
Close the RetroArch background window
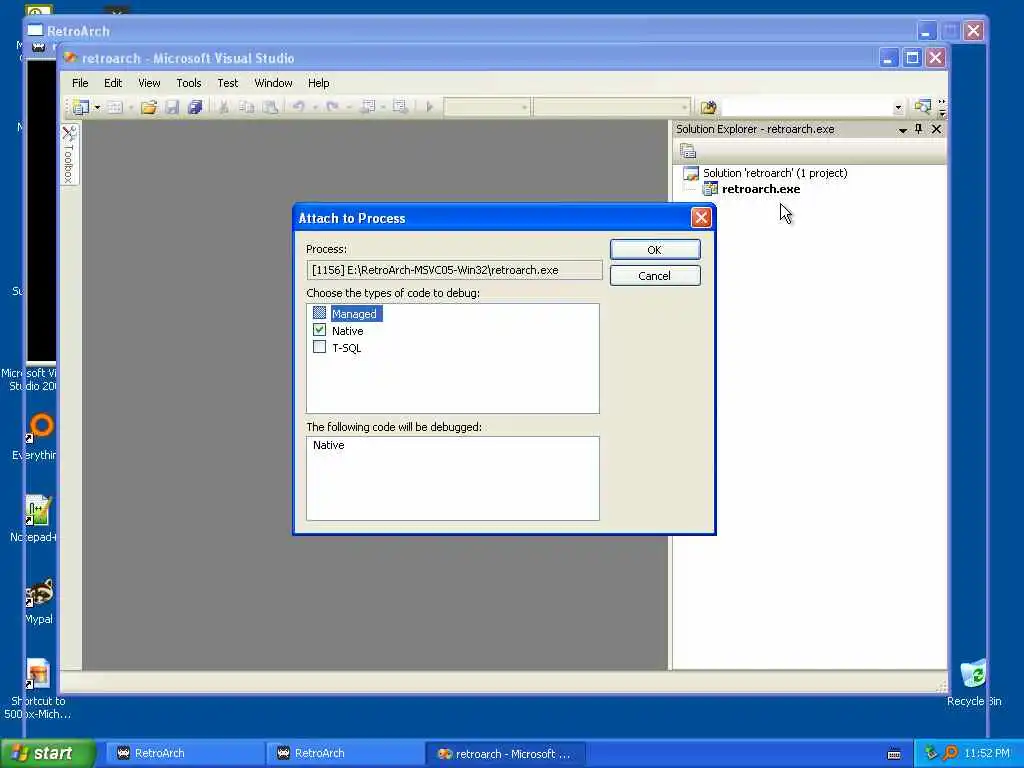pyautogui.click(x=973, y=31)
